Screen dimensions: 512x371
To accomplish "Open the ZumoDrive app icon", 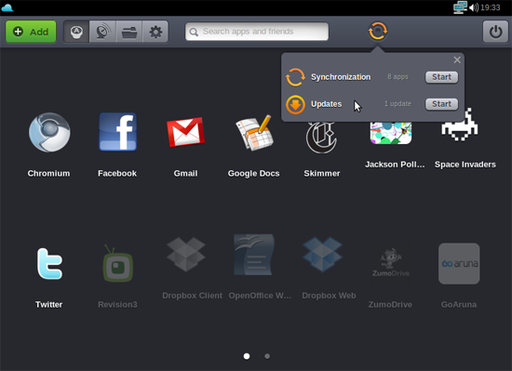I will tap(391, 263).
